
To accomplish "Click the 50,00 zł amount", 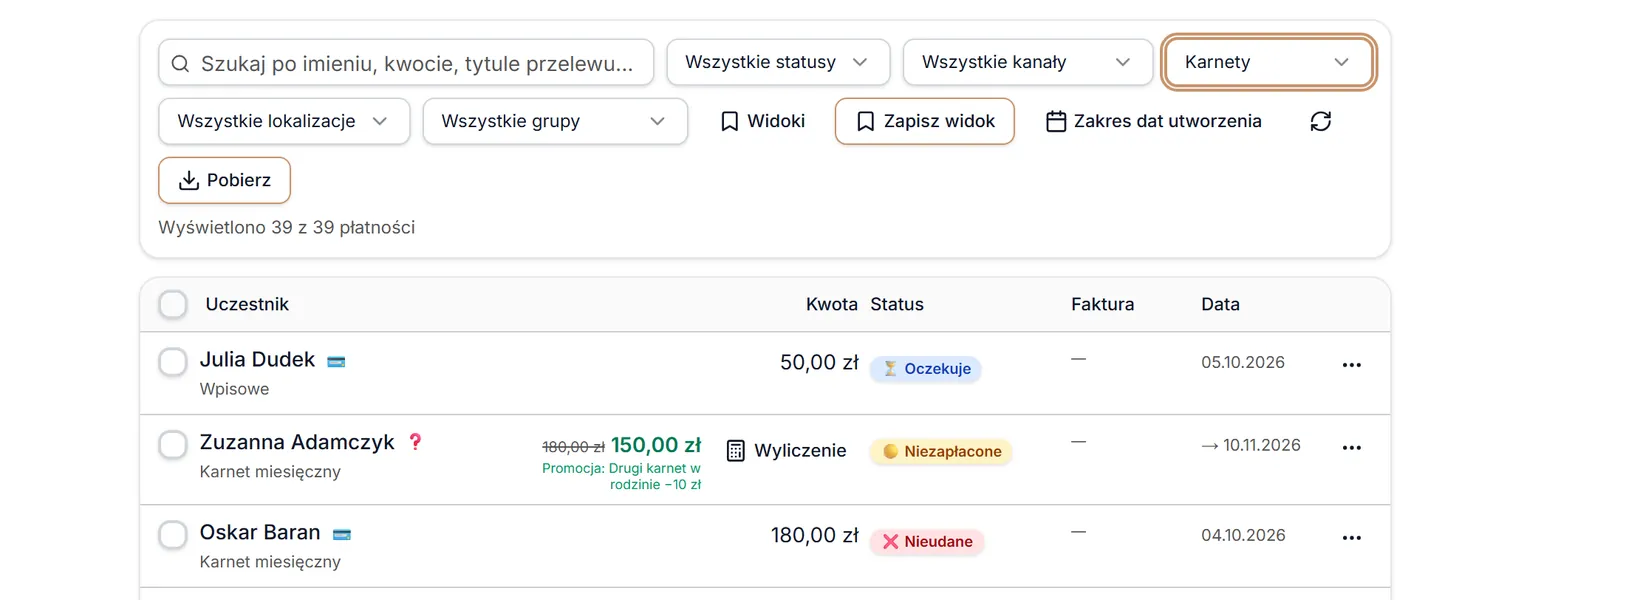I will tap(819, 362).
